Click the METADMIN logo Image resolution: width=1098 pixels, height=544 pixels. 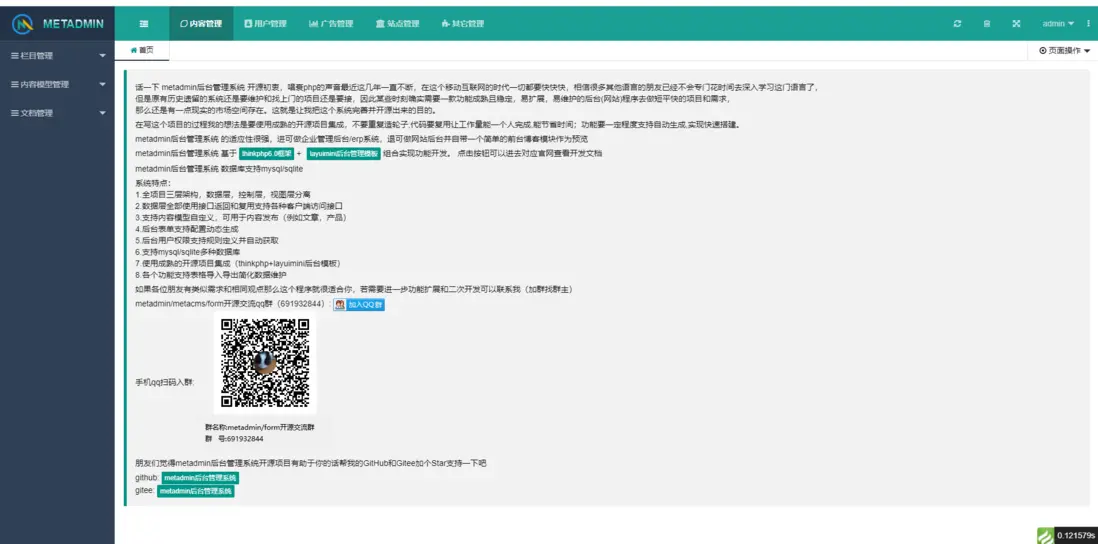[x=57, y=24]
